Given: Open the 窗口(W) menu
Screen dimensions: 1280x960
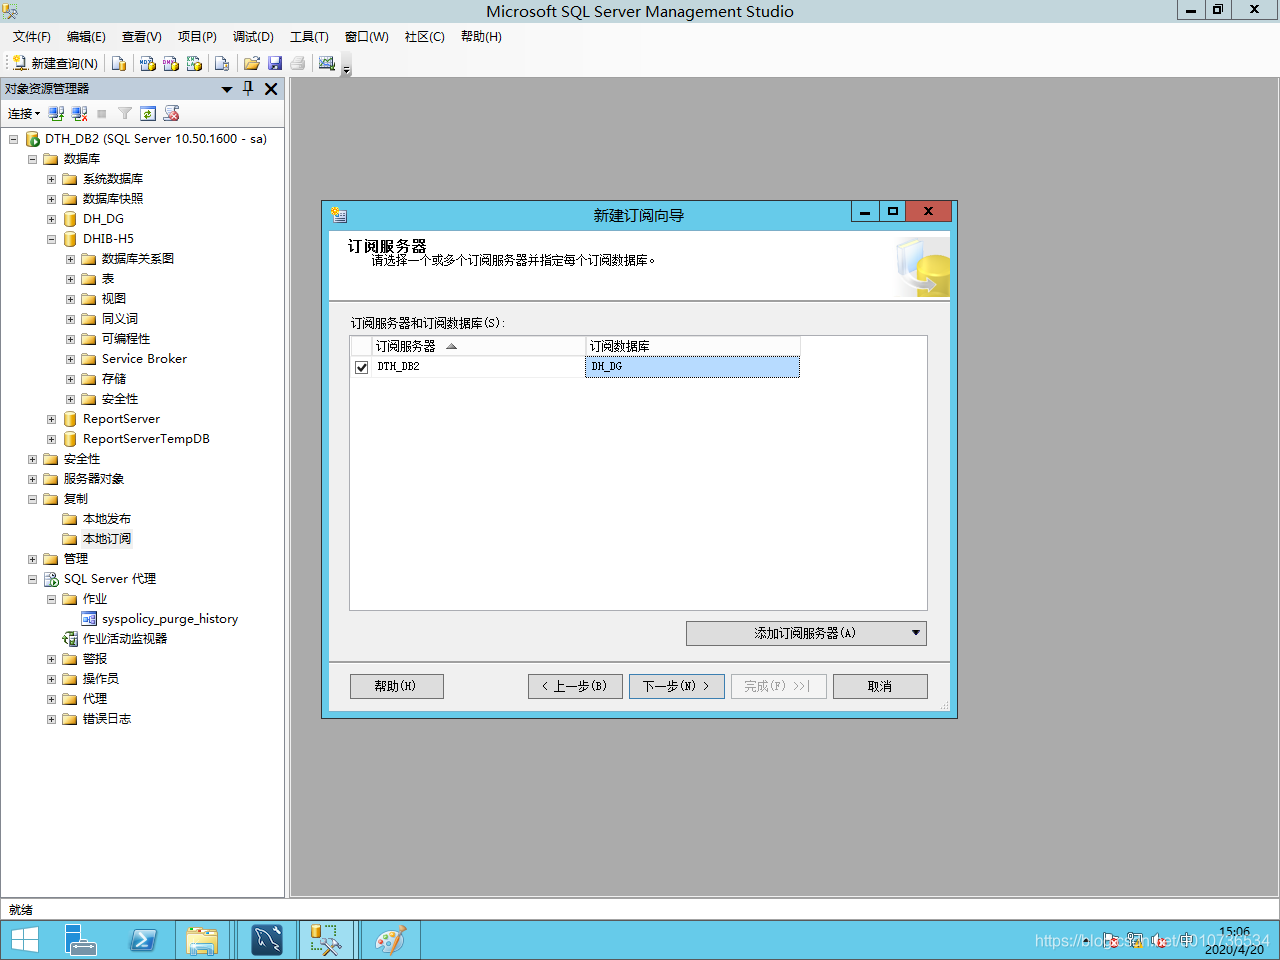Looking at the screenshot, I should [x=366, y=36].
